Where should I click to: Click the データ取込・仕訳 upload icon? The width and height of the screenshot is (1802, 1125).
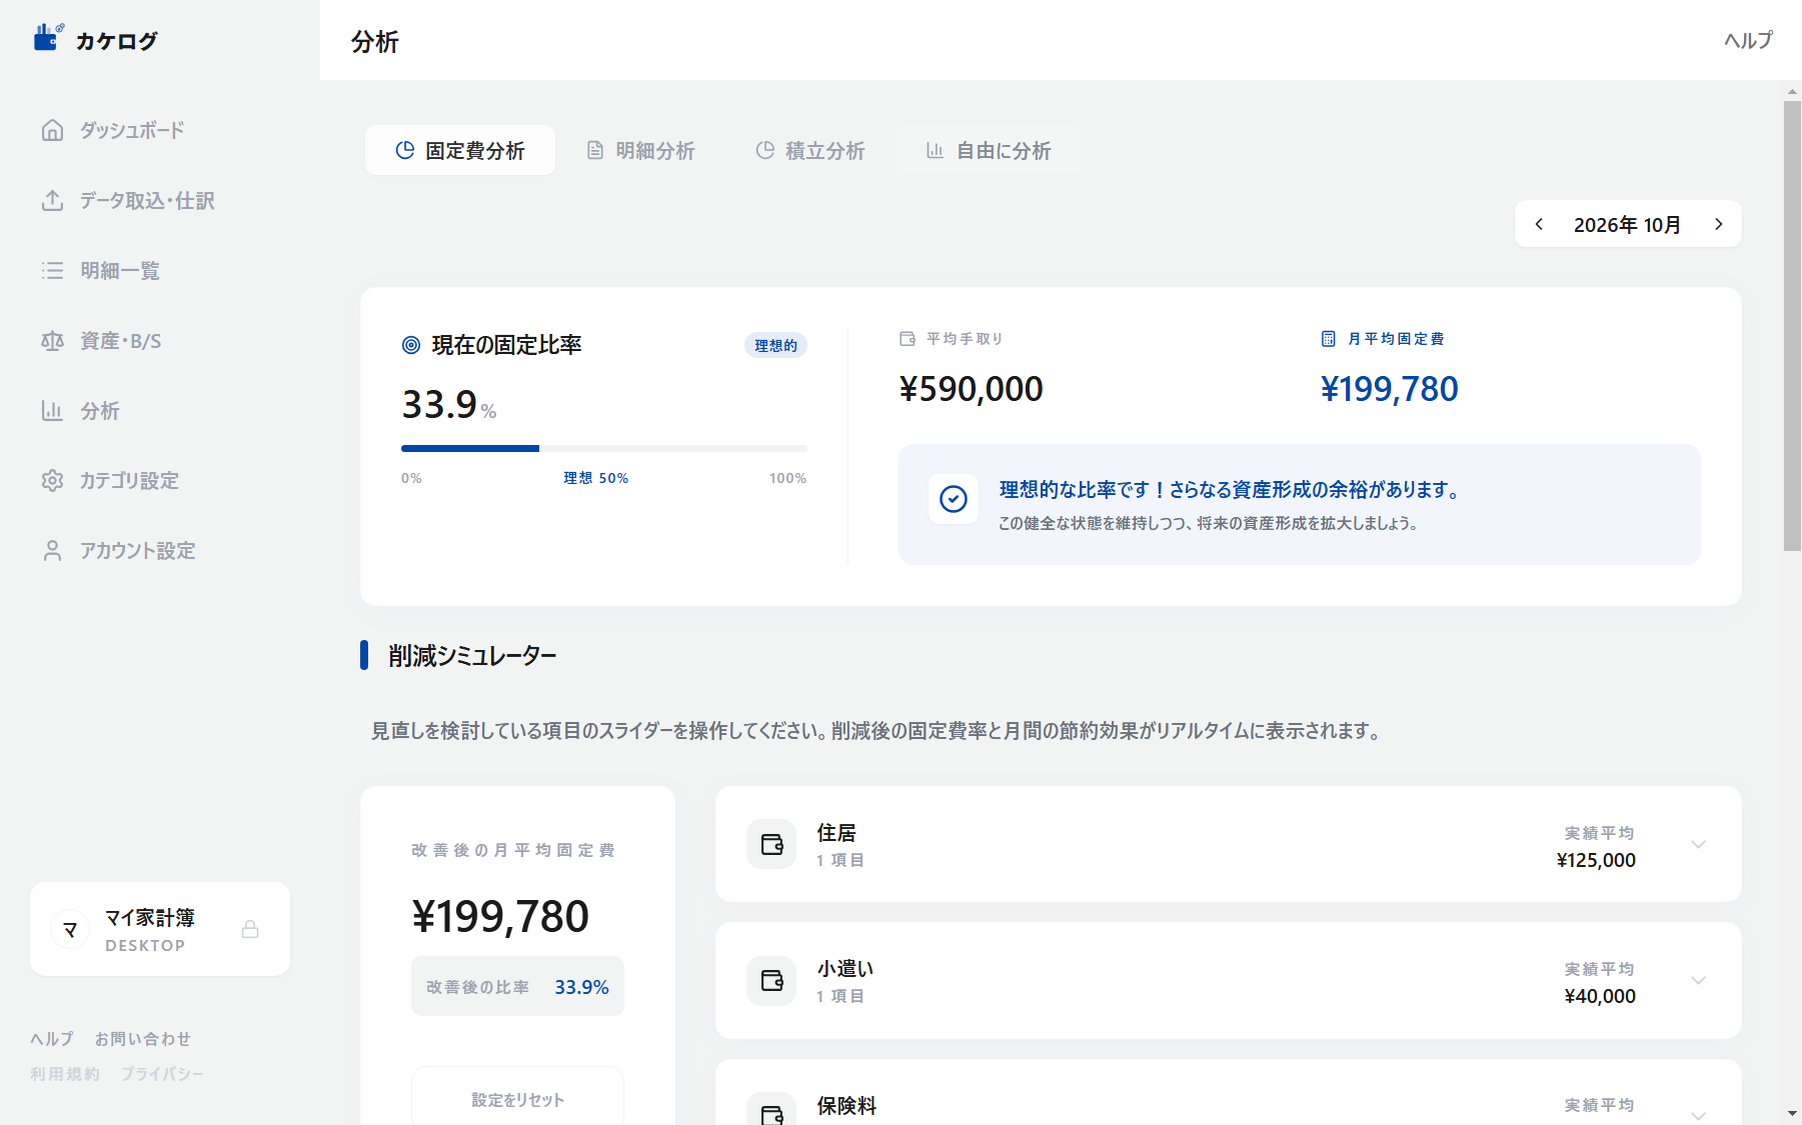[52, 201]
